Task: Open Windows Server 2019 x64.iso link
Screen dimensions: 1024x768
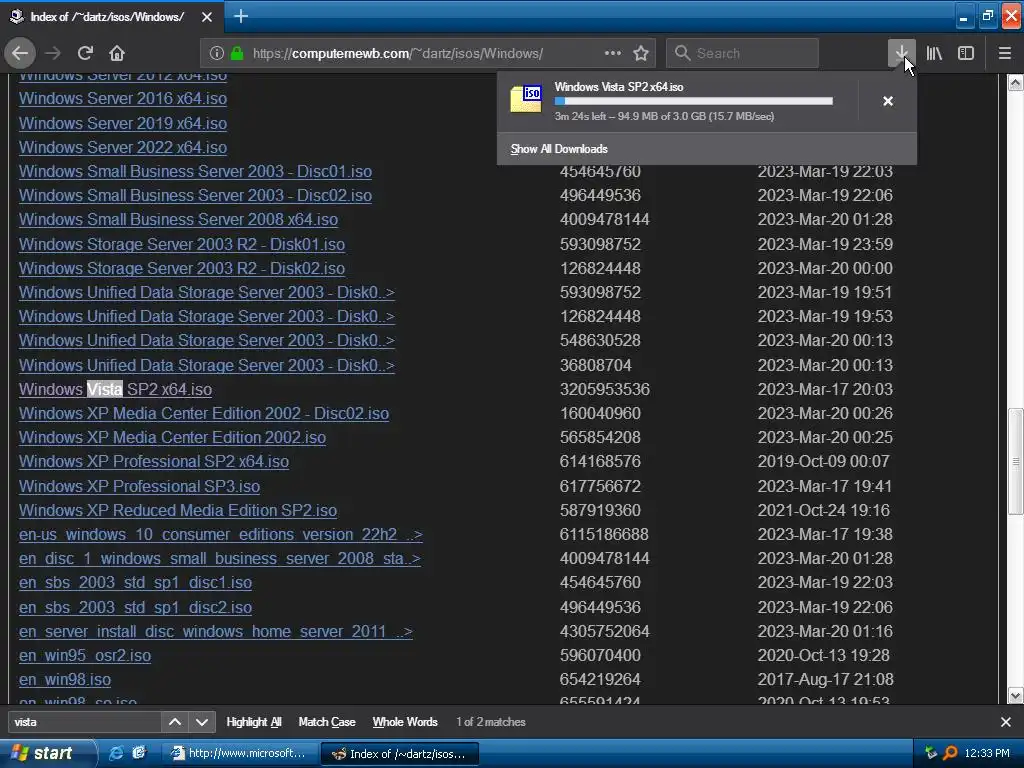Action: click(123, 123)
